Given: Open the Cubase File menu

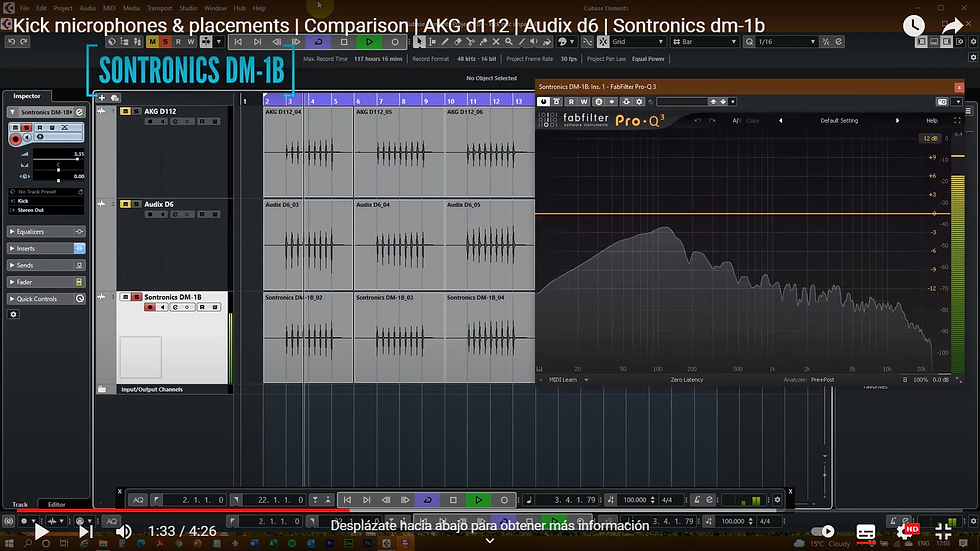Looking at the screenshot, I should coord(24,8).
